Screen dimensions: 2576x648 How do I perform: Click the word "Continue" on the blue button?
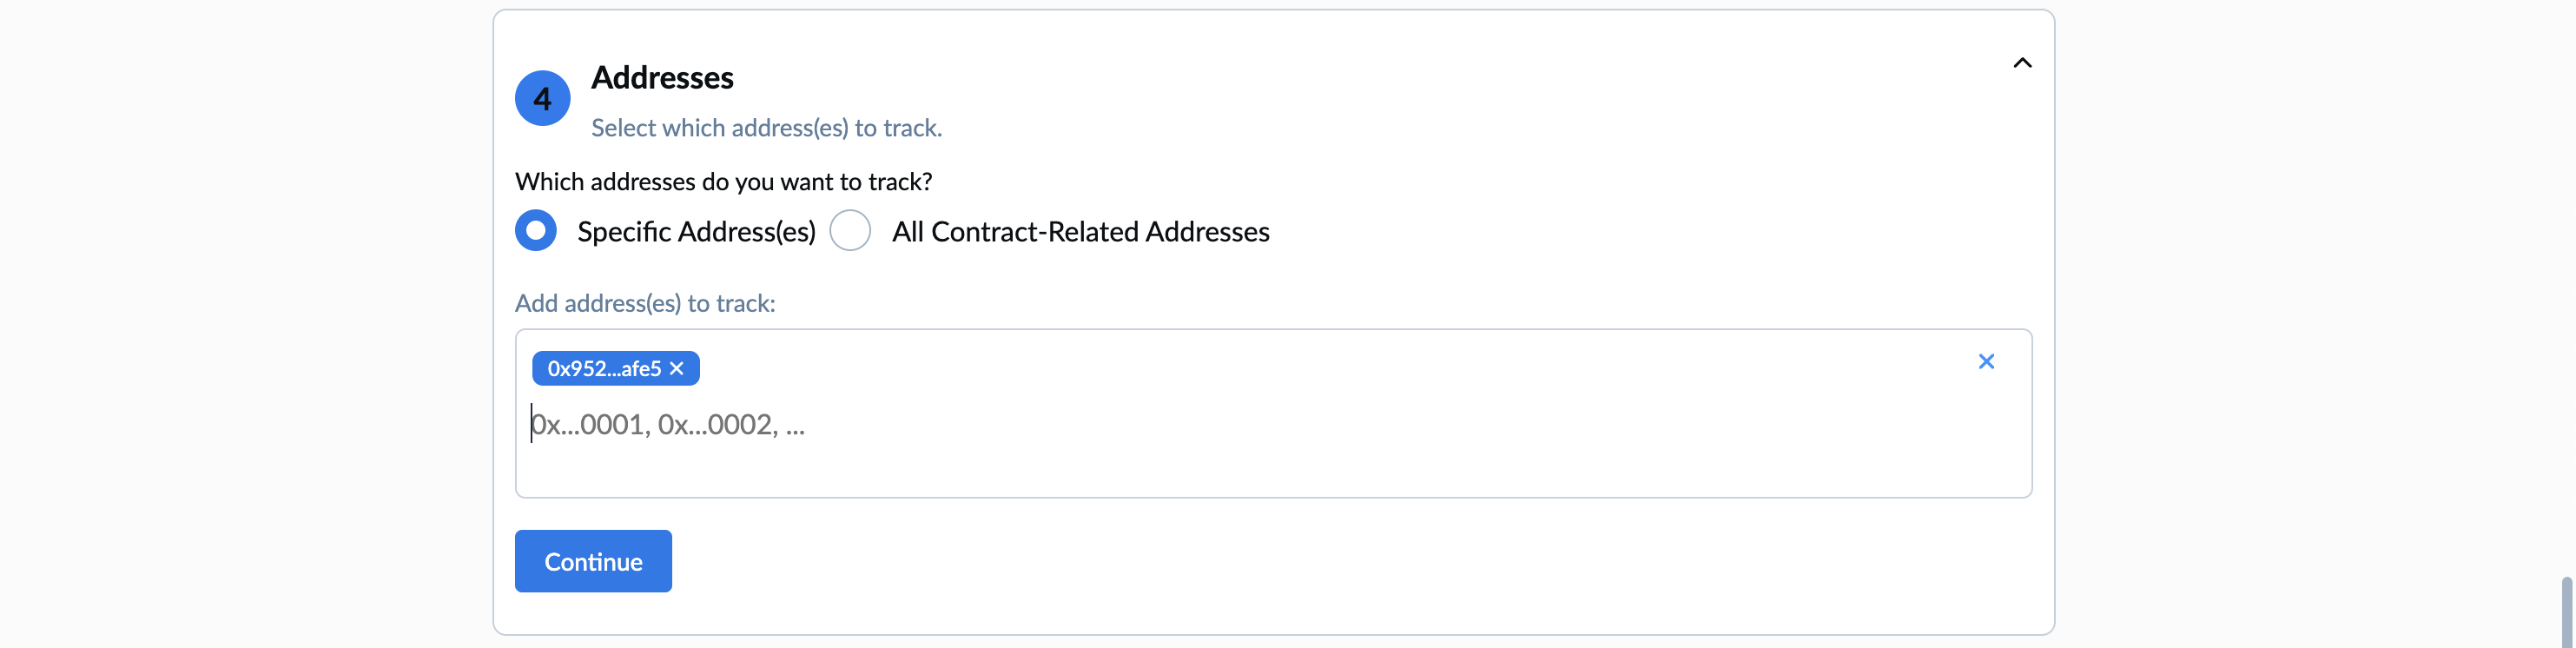point(593,562)
